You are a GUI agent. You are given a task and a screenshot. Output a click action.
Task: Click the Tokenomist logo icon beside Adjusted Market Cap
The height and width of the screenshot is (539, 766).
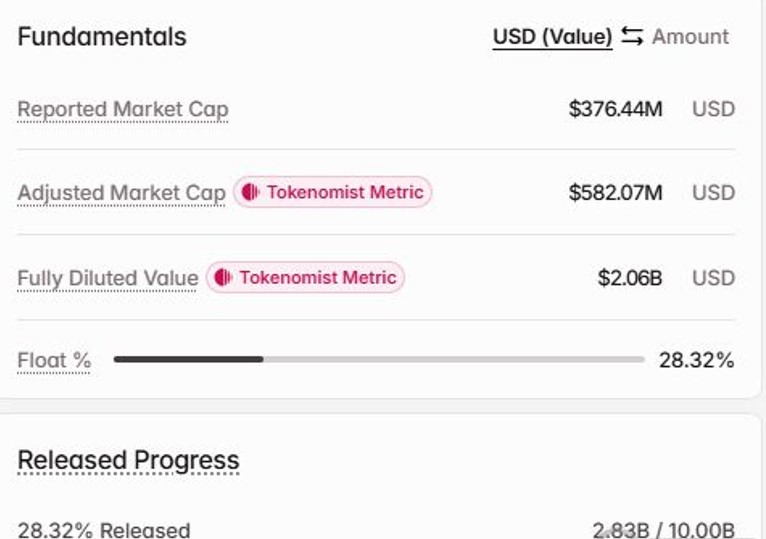[x=250, y=192]
